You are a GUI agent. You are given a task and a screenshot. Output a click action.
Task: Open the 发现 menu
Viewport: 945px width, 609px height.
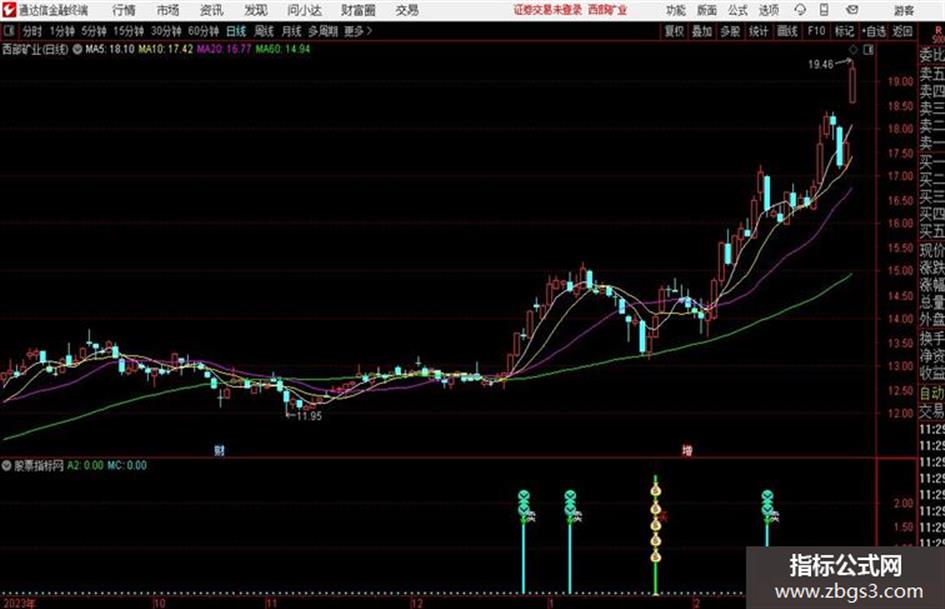pyautogui.click(x=256, y=10)
